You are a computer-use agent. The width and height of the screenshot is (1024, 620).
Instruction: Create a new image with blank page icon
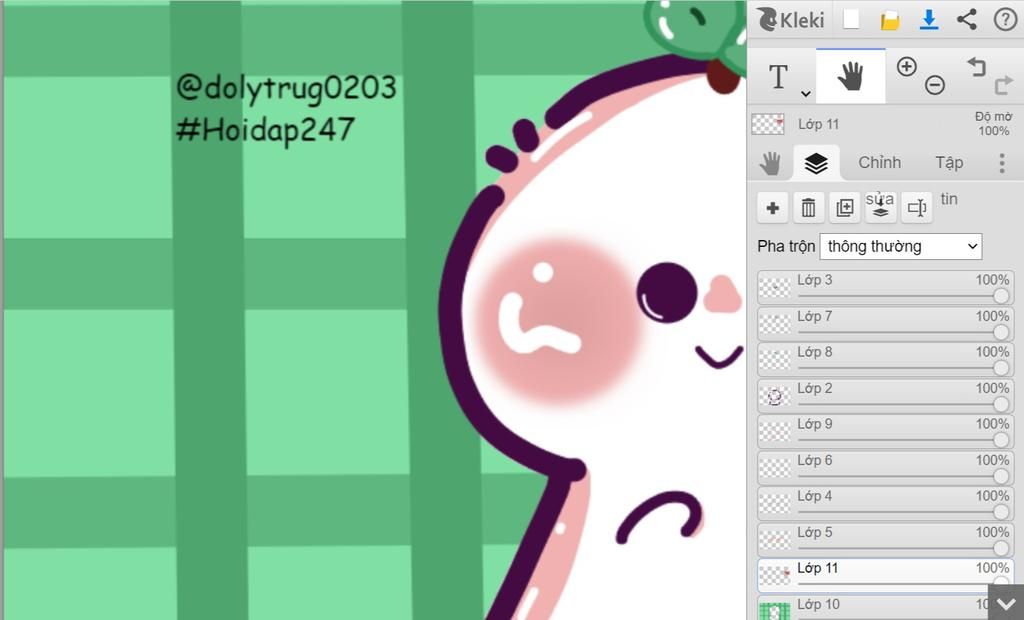[x=851, y=20]
